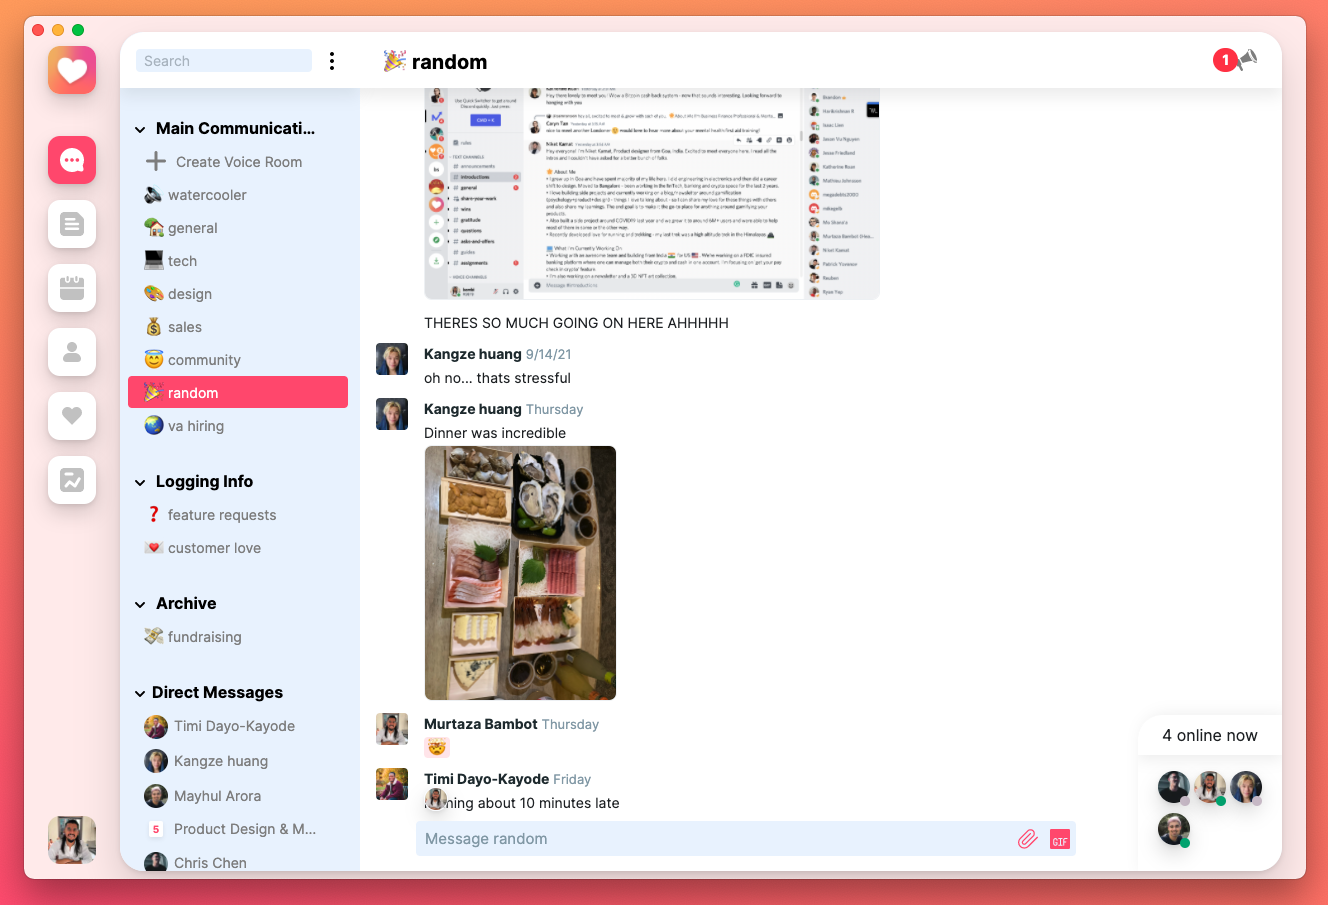The width and height of the screenshot is (1328, 905).
Task: Select the random channel
Action: tap(238, 392)
